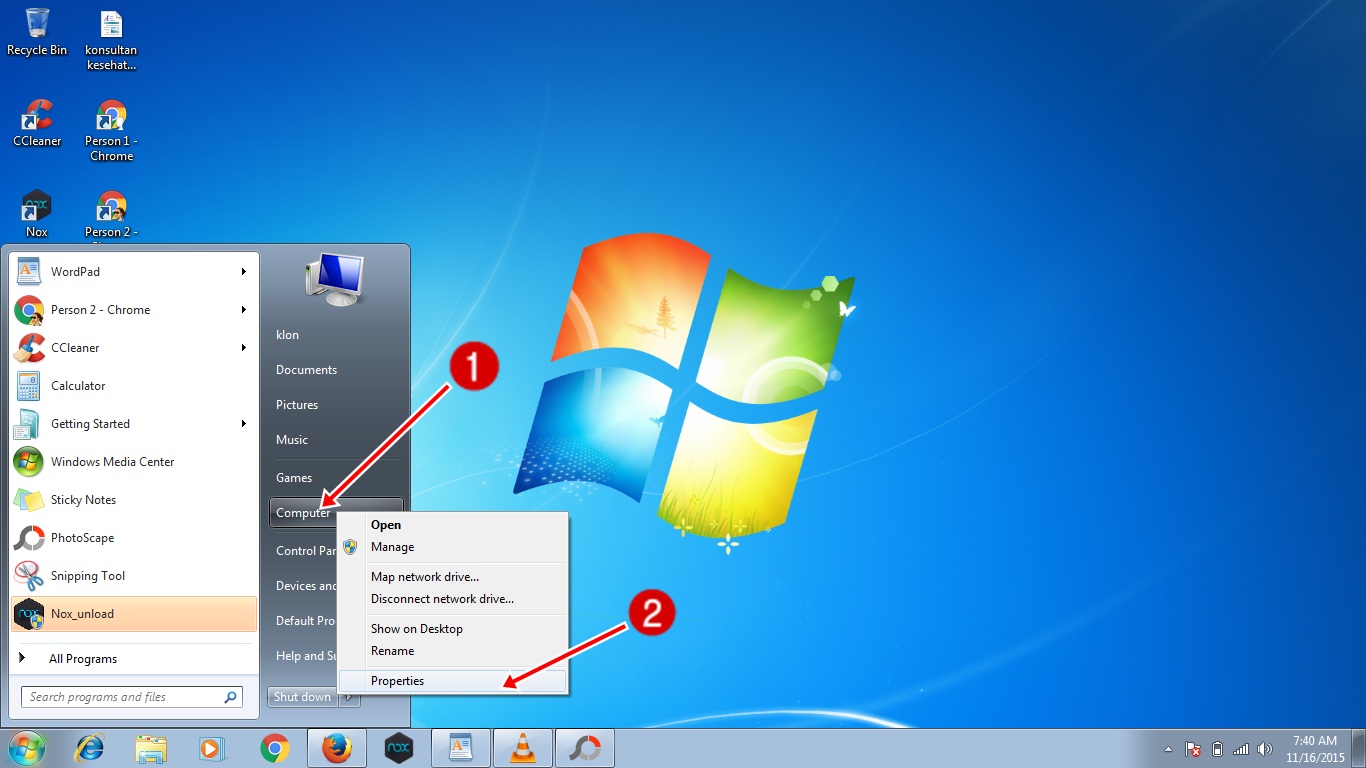The width and height of the screenshot is (1366, 768).
Task: Launch Calculator from the Start menu
Action: click(x=133, y=386)
